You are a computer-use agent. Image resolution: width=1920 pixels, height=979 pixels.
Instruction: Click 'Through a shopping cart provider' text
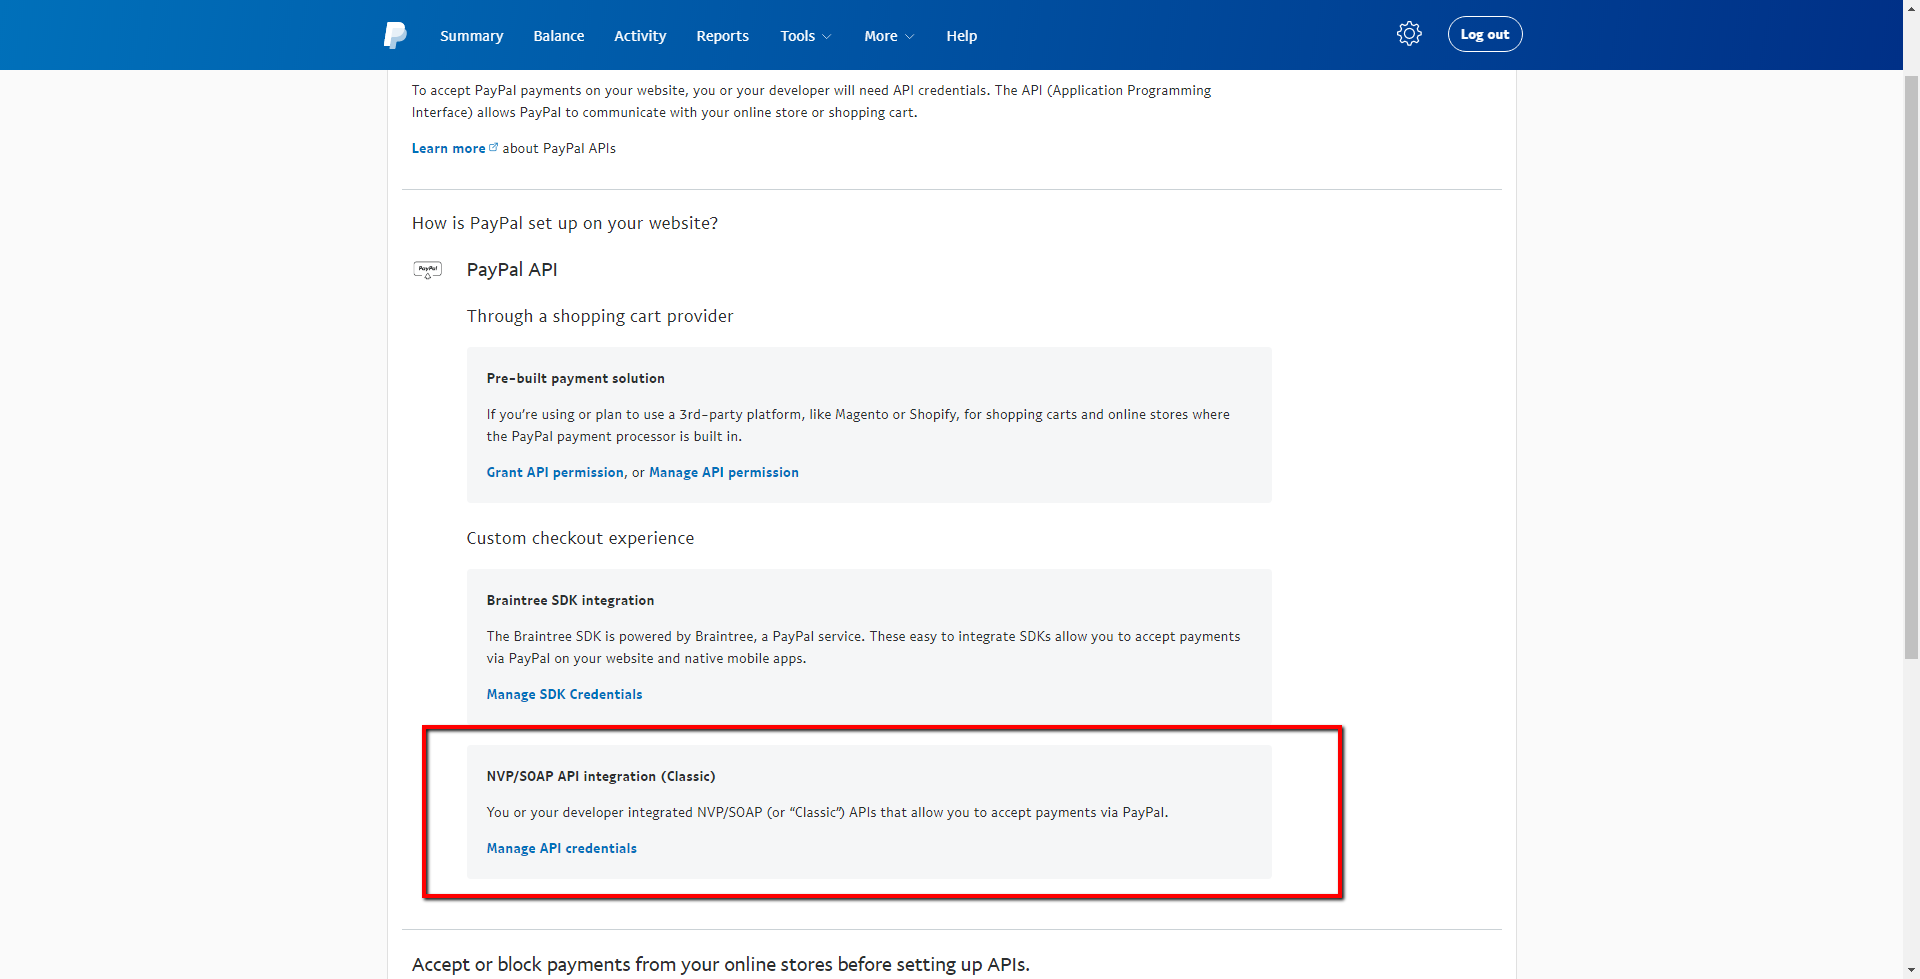click(600, 316)
